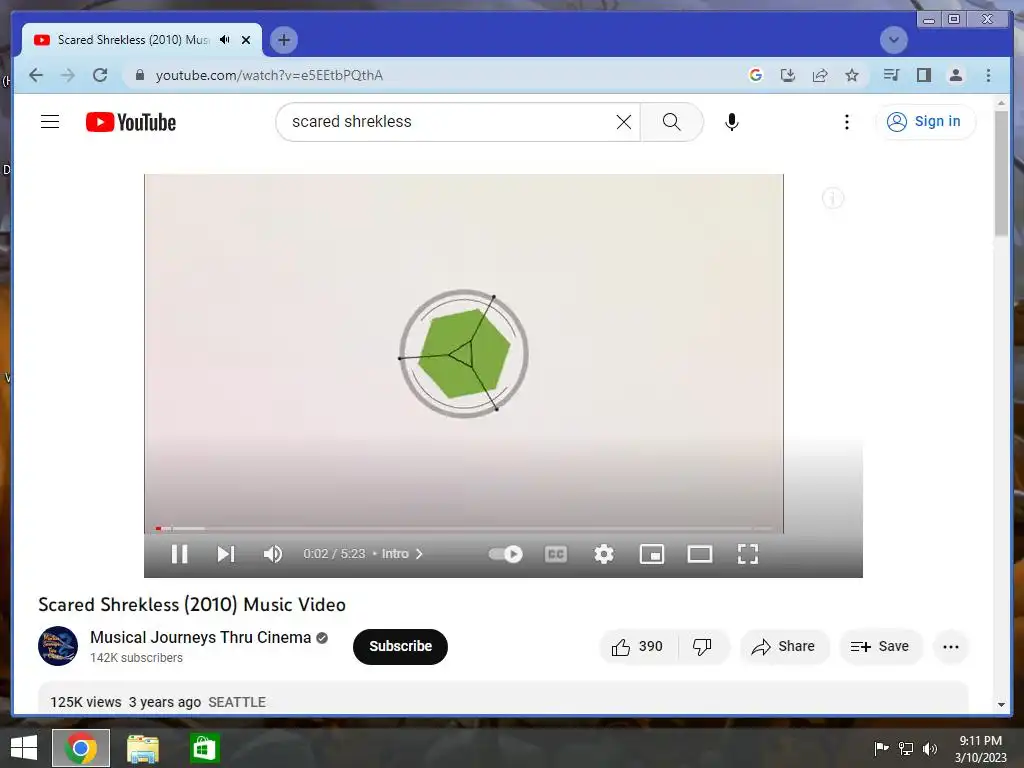Click the SEATTLE hashtag link
This screenshot has width=1024, height=768.
[237, 703]
